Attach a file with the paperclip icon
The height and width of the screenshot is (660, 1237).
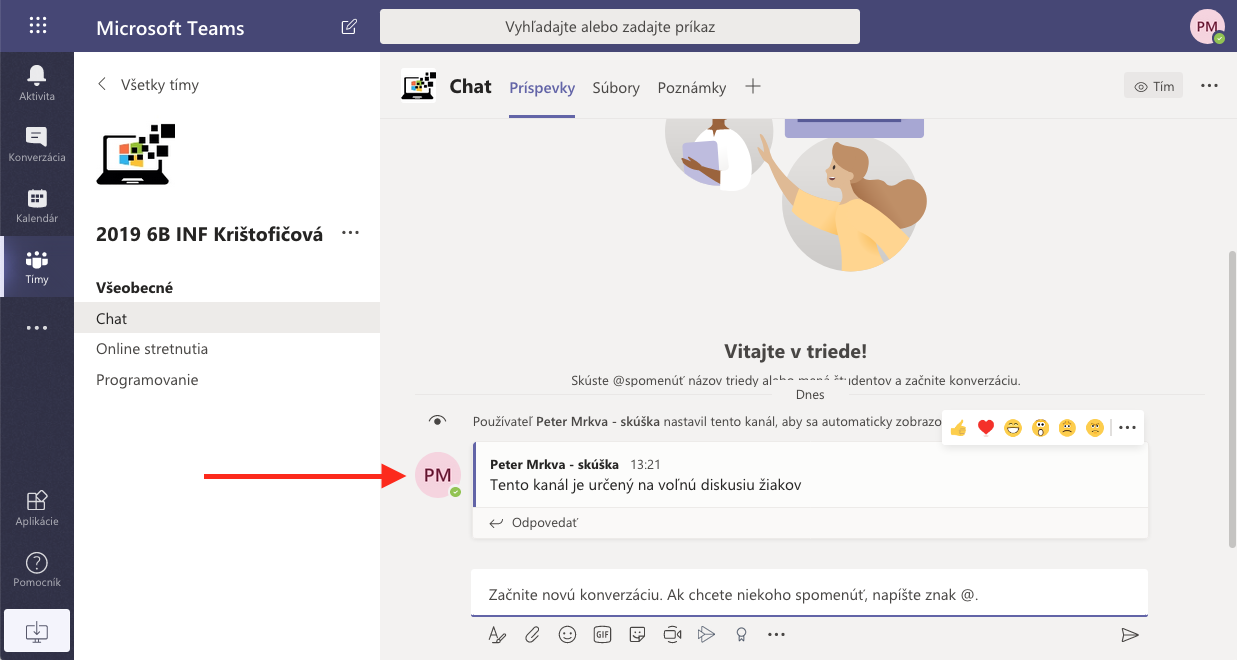click(533, 634)
